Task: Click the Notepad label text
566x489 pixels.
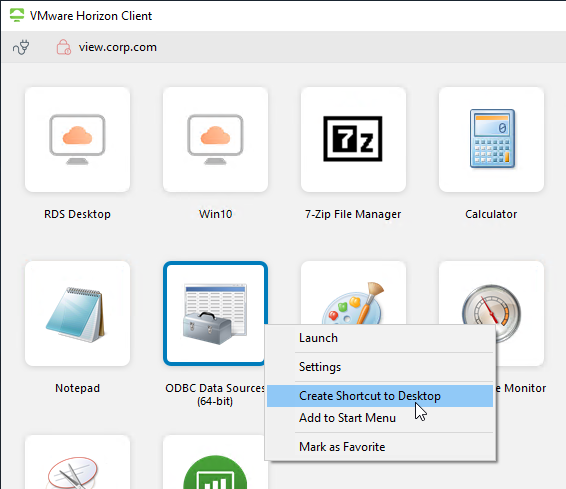Action: [77, 388]
